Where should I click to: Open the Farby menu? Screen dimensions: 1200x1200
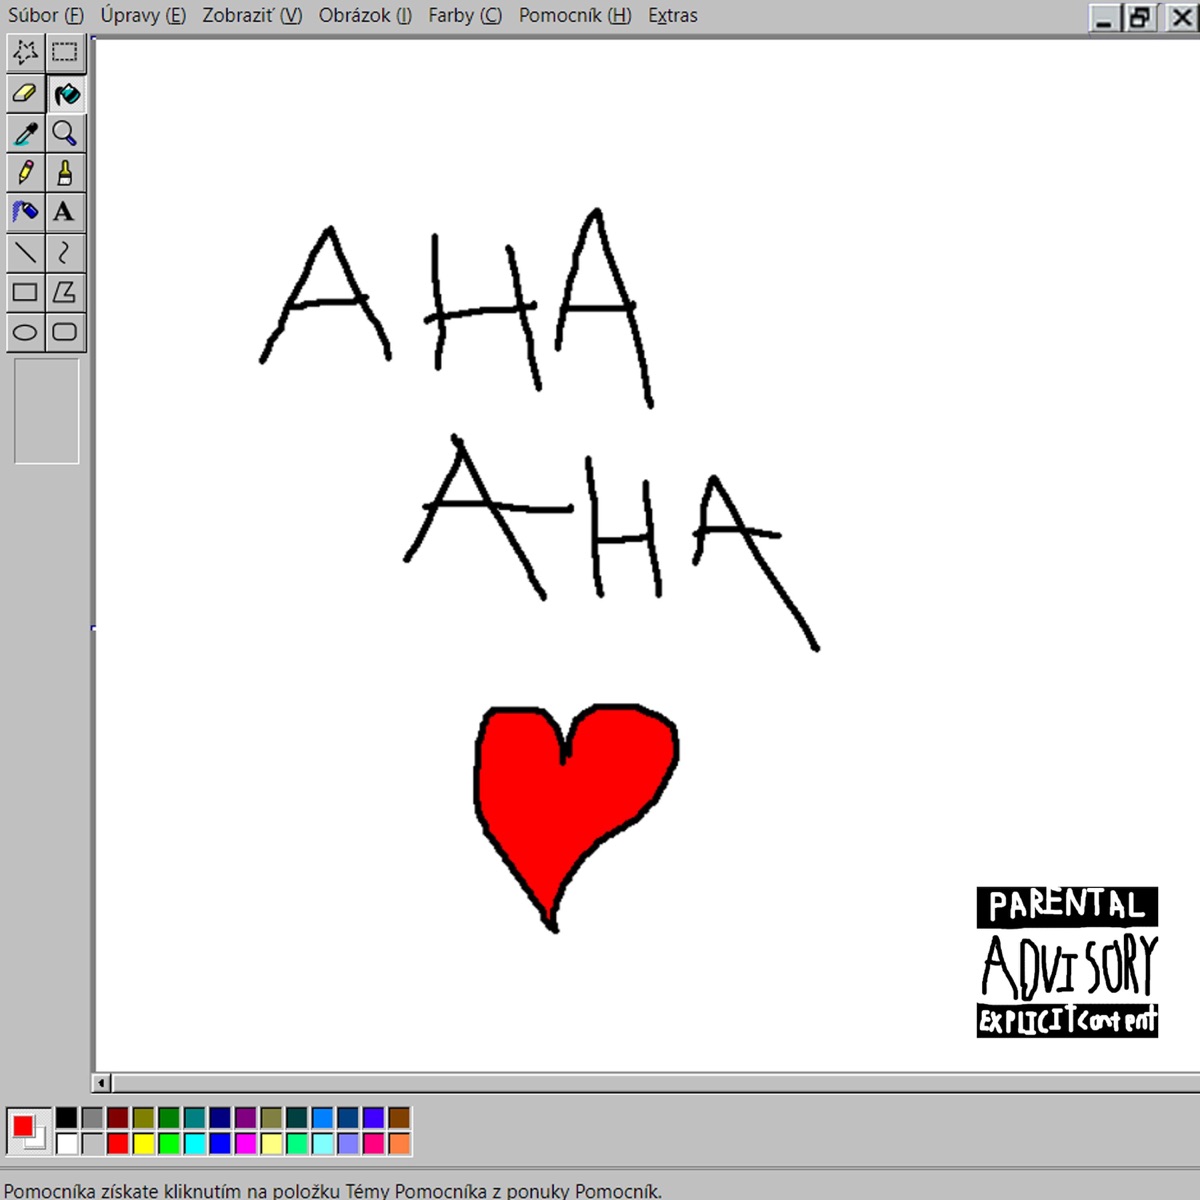tap(464, 15)
